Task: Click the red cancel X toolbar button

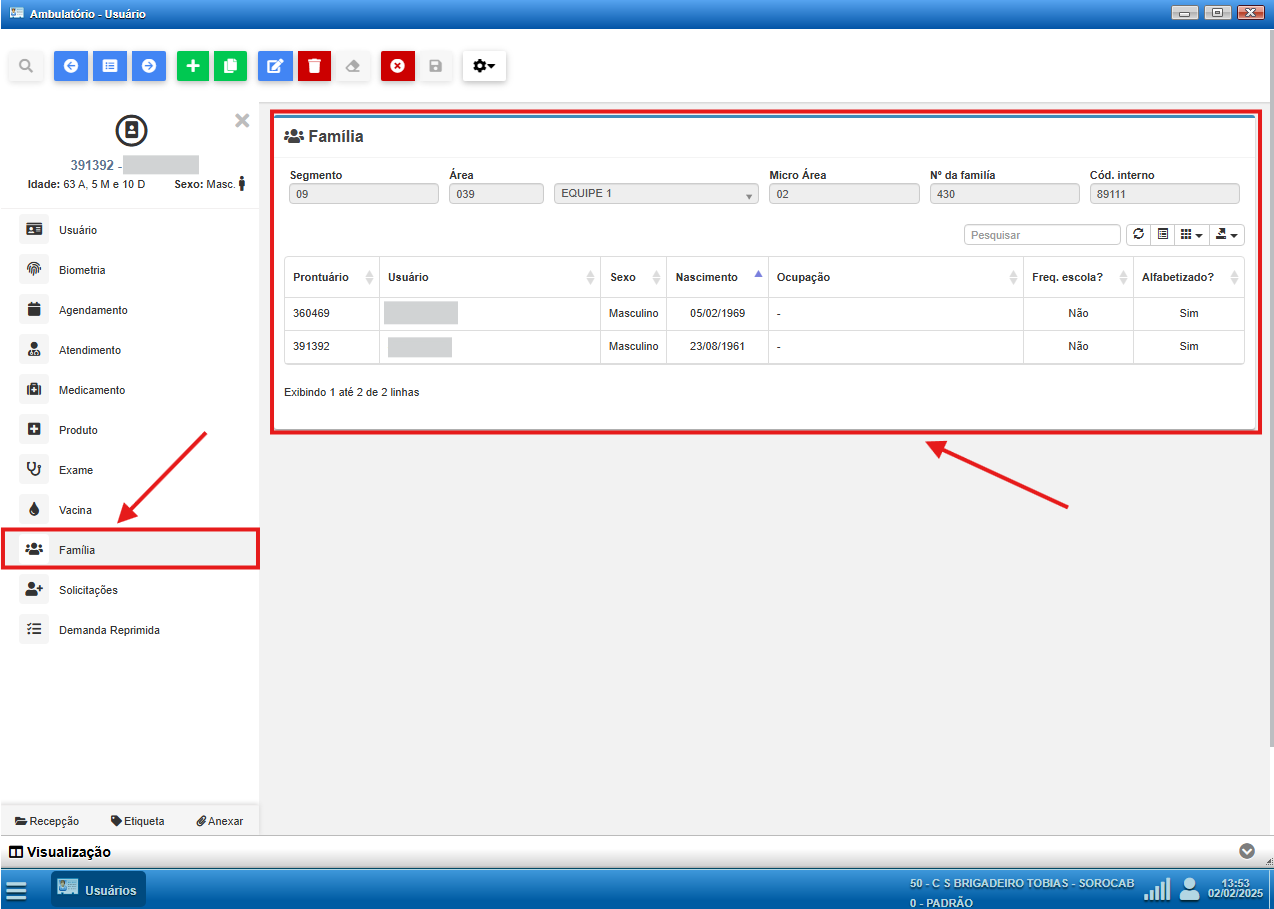Action: pyautogui.click(x=397, y=66)
